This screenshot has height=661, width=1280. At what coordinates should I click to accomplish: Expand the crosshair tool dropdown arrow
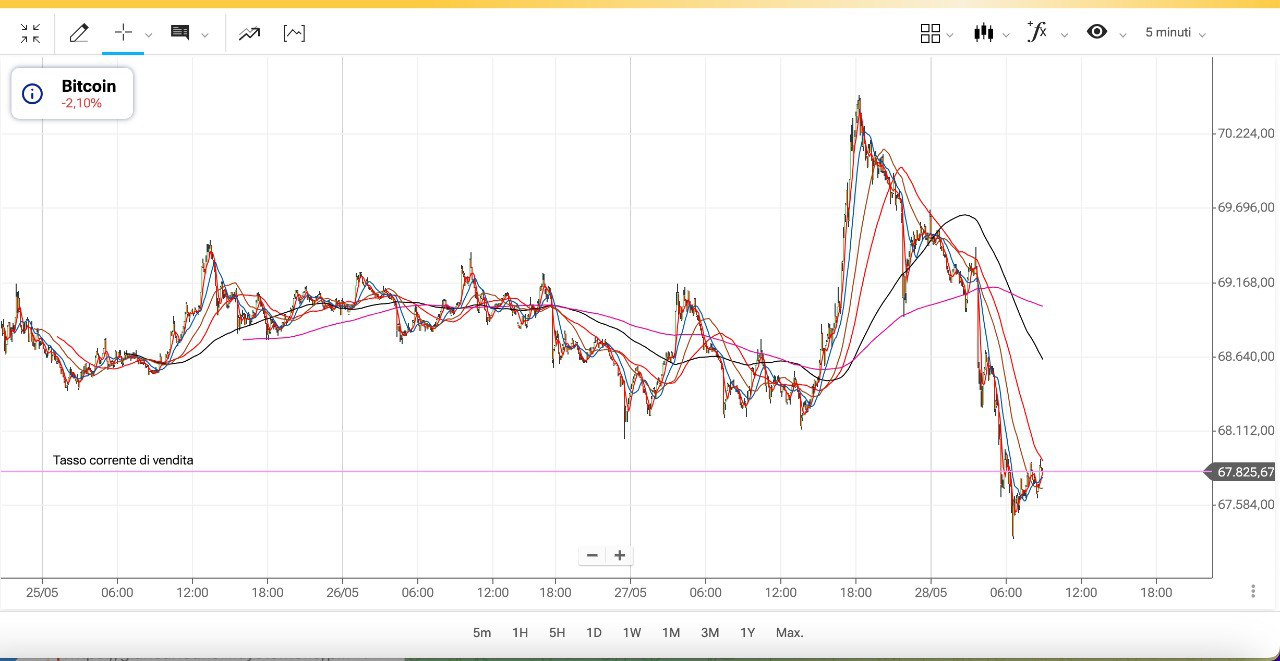pos(149,34)
